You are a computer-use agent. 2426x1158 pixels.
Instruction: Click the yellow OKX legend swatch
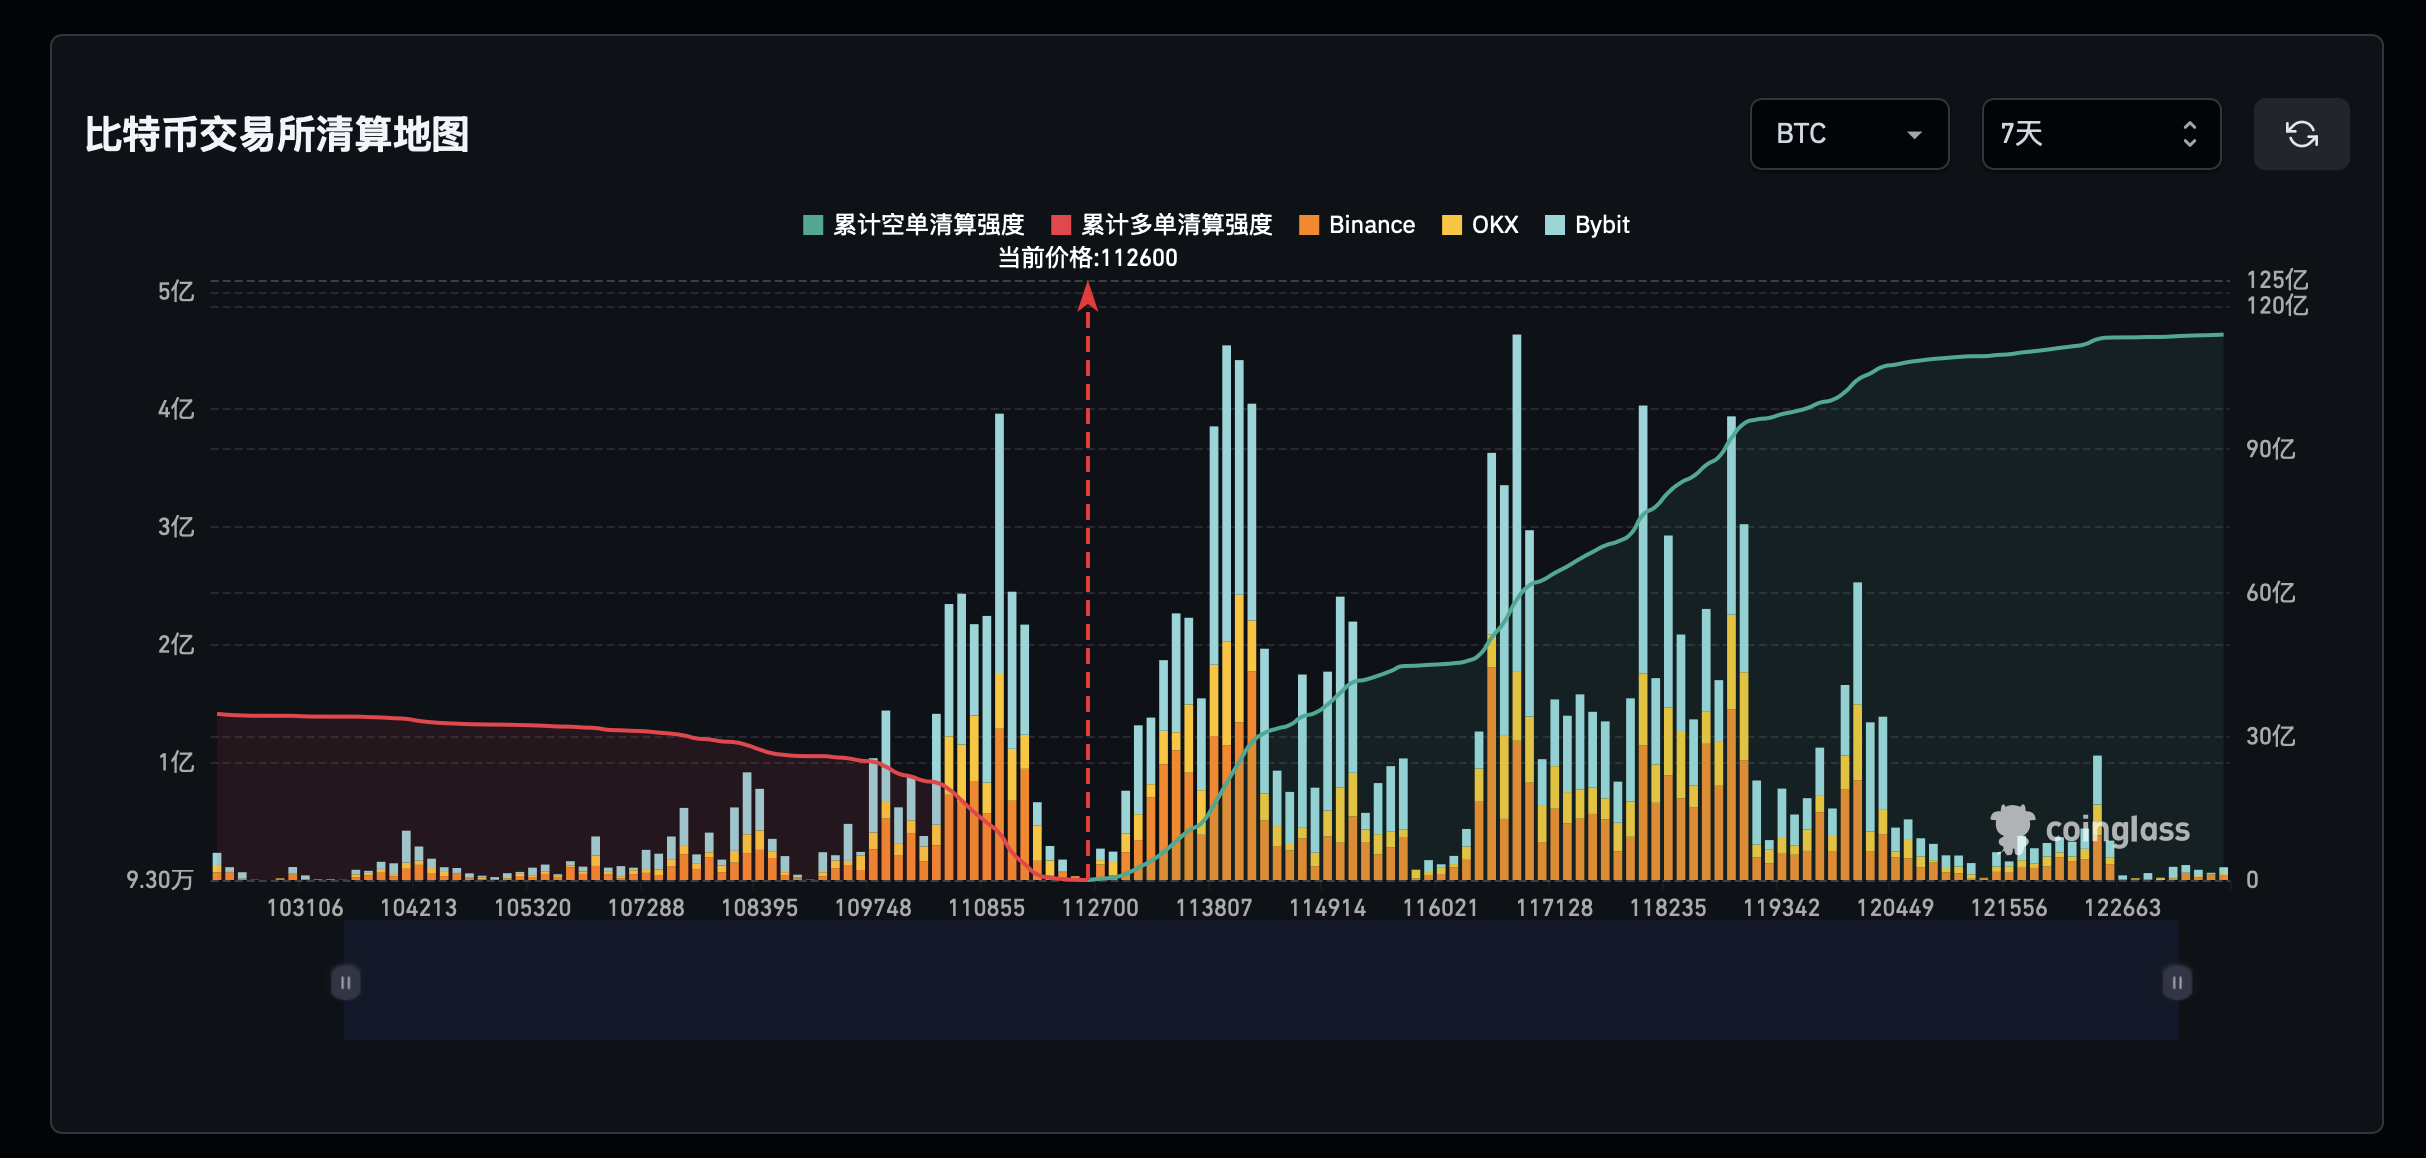pos(1452,225)
